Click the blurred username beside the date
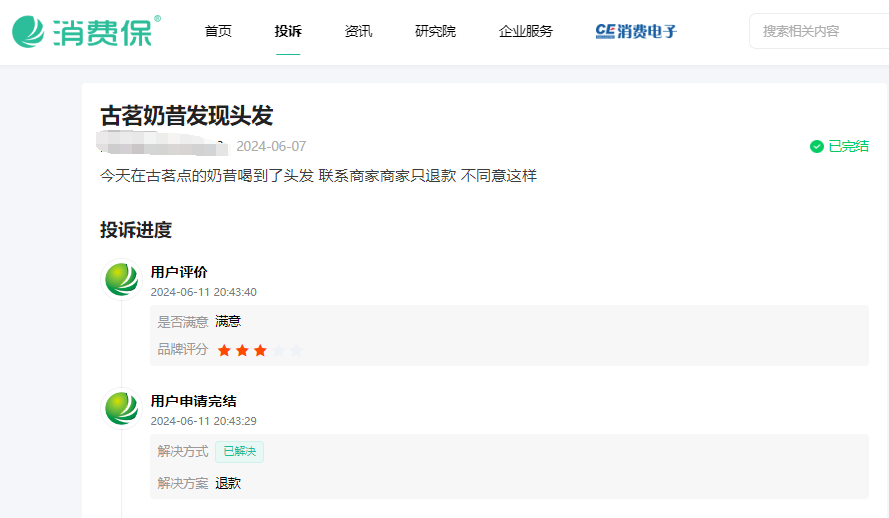Image resolution: width=889 pixels, height=518 pixels. tap(162, 143)
